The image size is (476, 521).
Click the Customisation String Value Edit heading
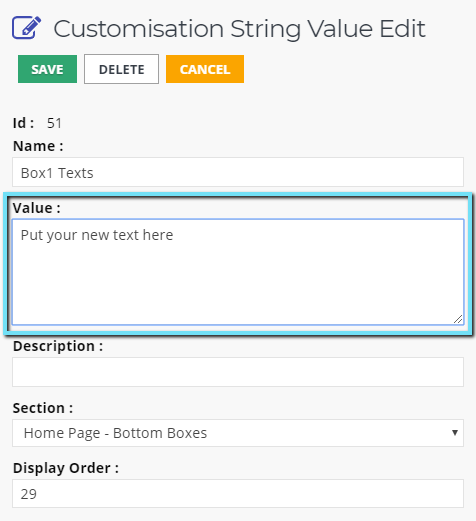coord(239,29)
